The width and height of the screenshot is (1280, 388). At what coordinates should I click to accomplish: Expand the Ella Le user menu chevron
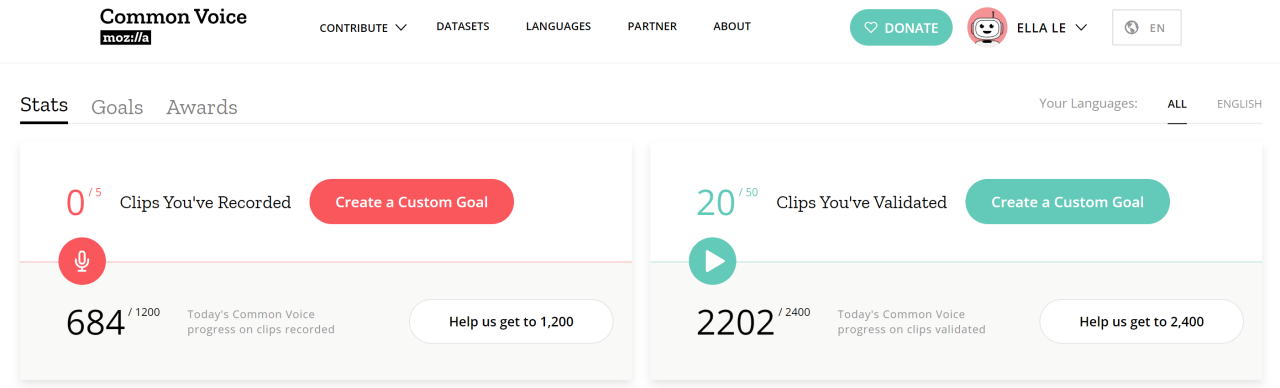click(x=1081, y=27)
